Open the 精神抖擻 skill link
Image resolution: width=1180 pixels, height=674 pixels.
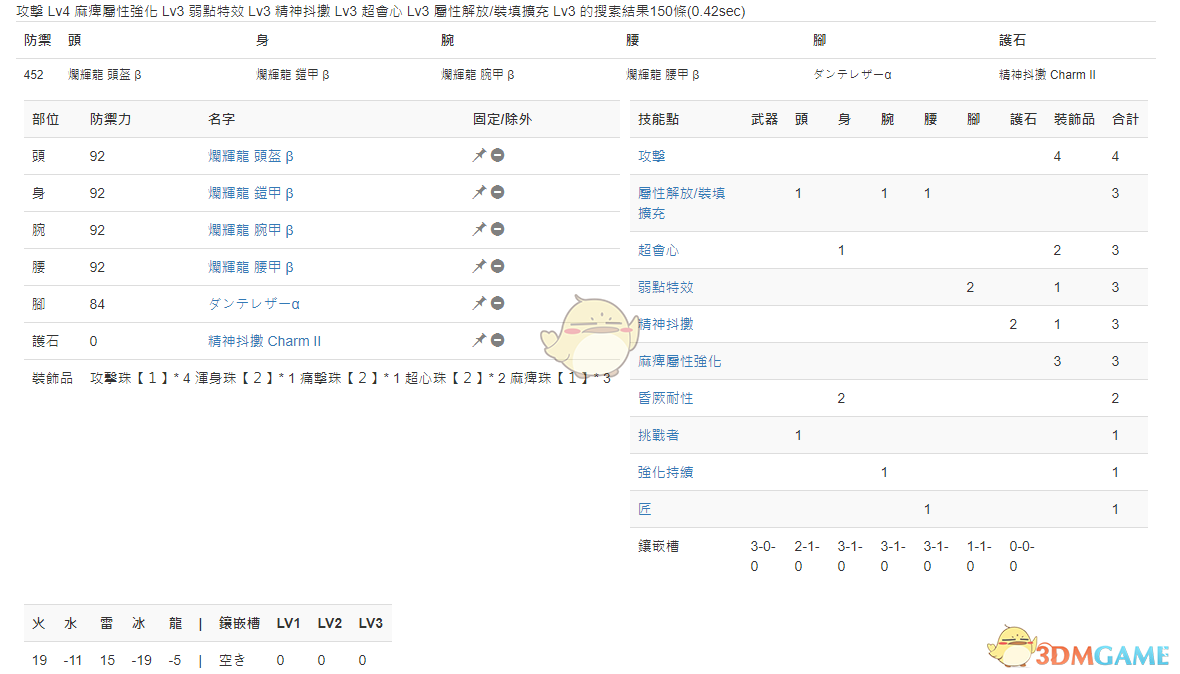pyautogui.click(x=665, y=323)
